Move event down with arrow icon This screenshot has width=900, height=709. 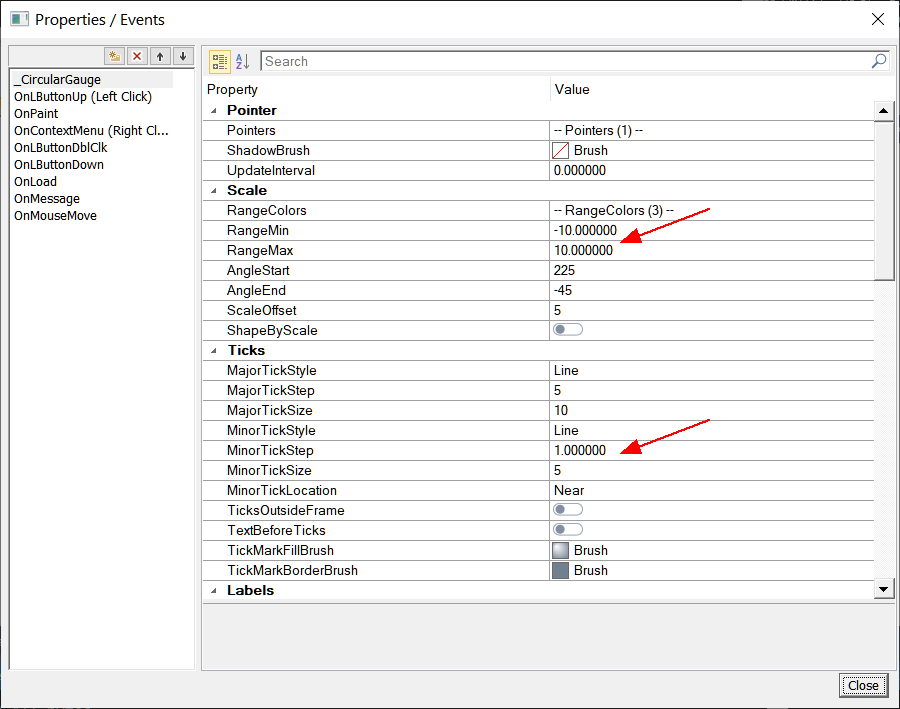point(183,56)
